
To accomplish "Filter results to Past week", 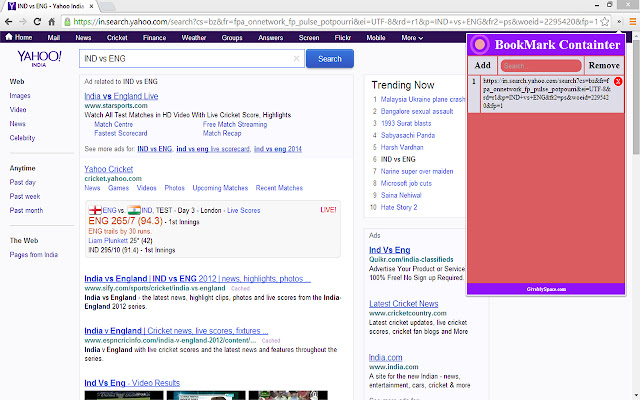I will click(25, 196).
